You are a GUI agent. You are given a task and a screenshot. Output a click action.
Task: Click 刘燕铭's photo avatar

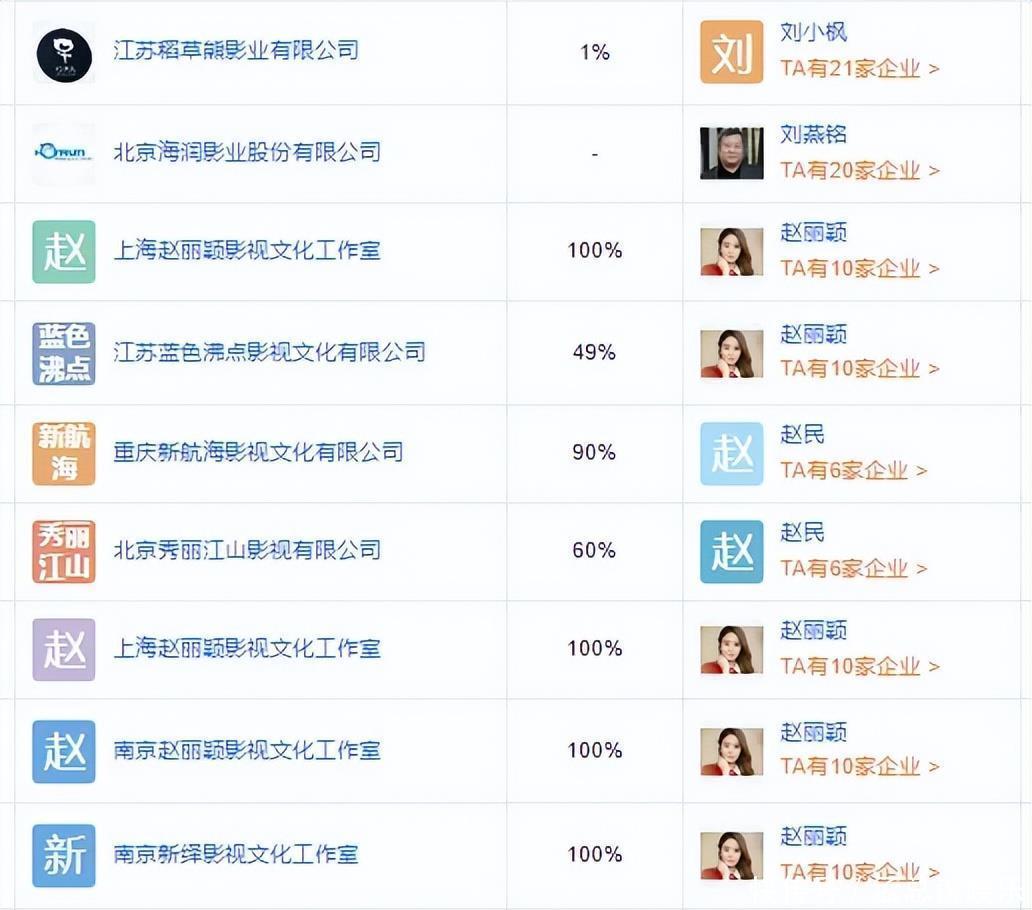click(x=731, y=153)
